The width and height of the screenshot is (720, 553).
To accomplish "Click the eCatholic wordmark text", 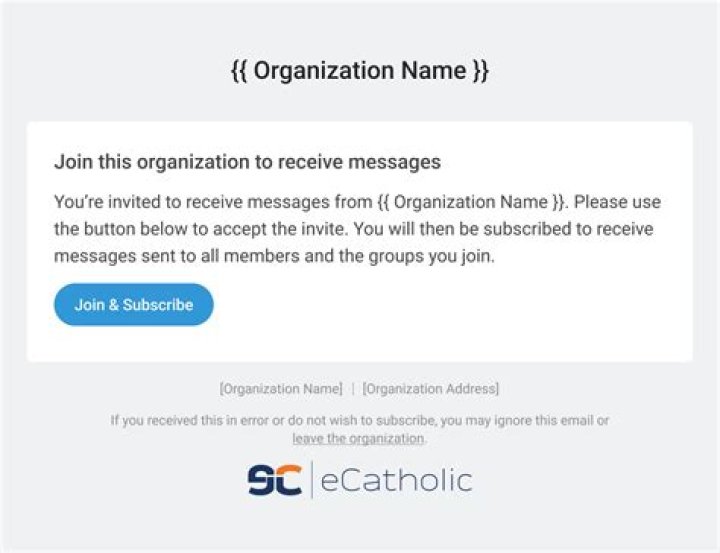I will (x=396, y=480).
